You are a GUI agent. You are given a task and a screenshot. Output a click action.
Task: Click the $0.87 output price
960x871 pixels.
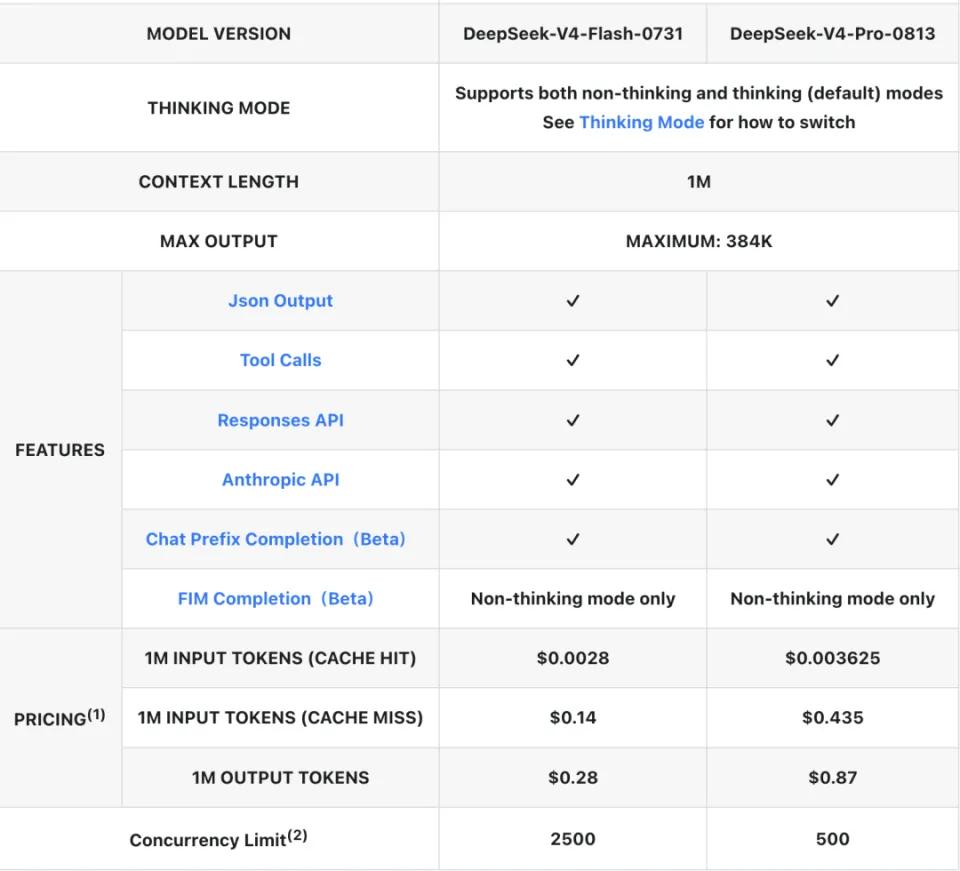(833, 777)
